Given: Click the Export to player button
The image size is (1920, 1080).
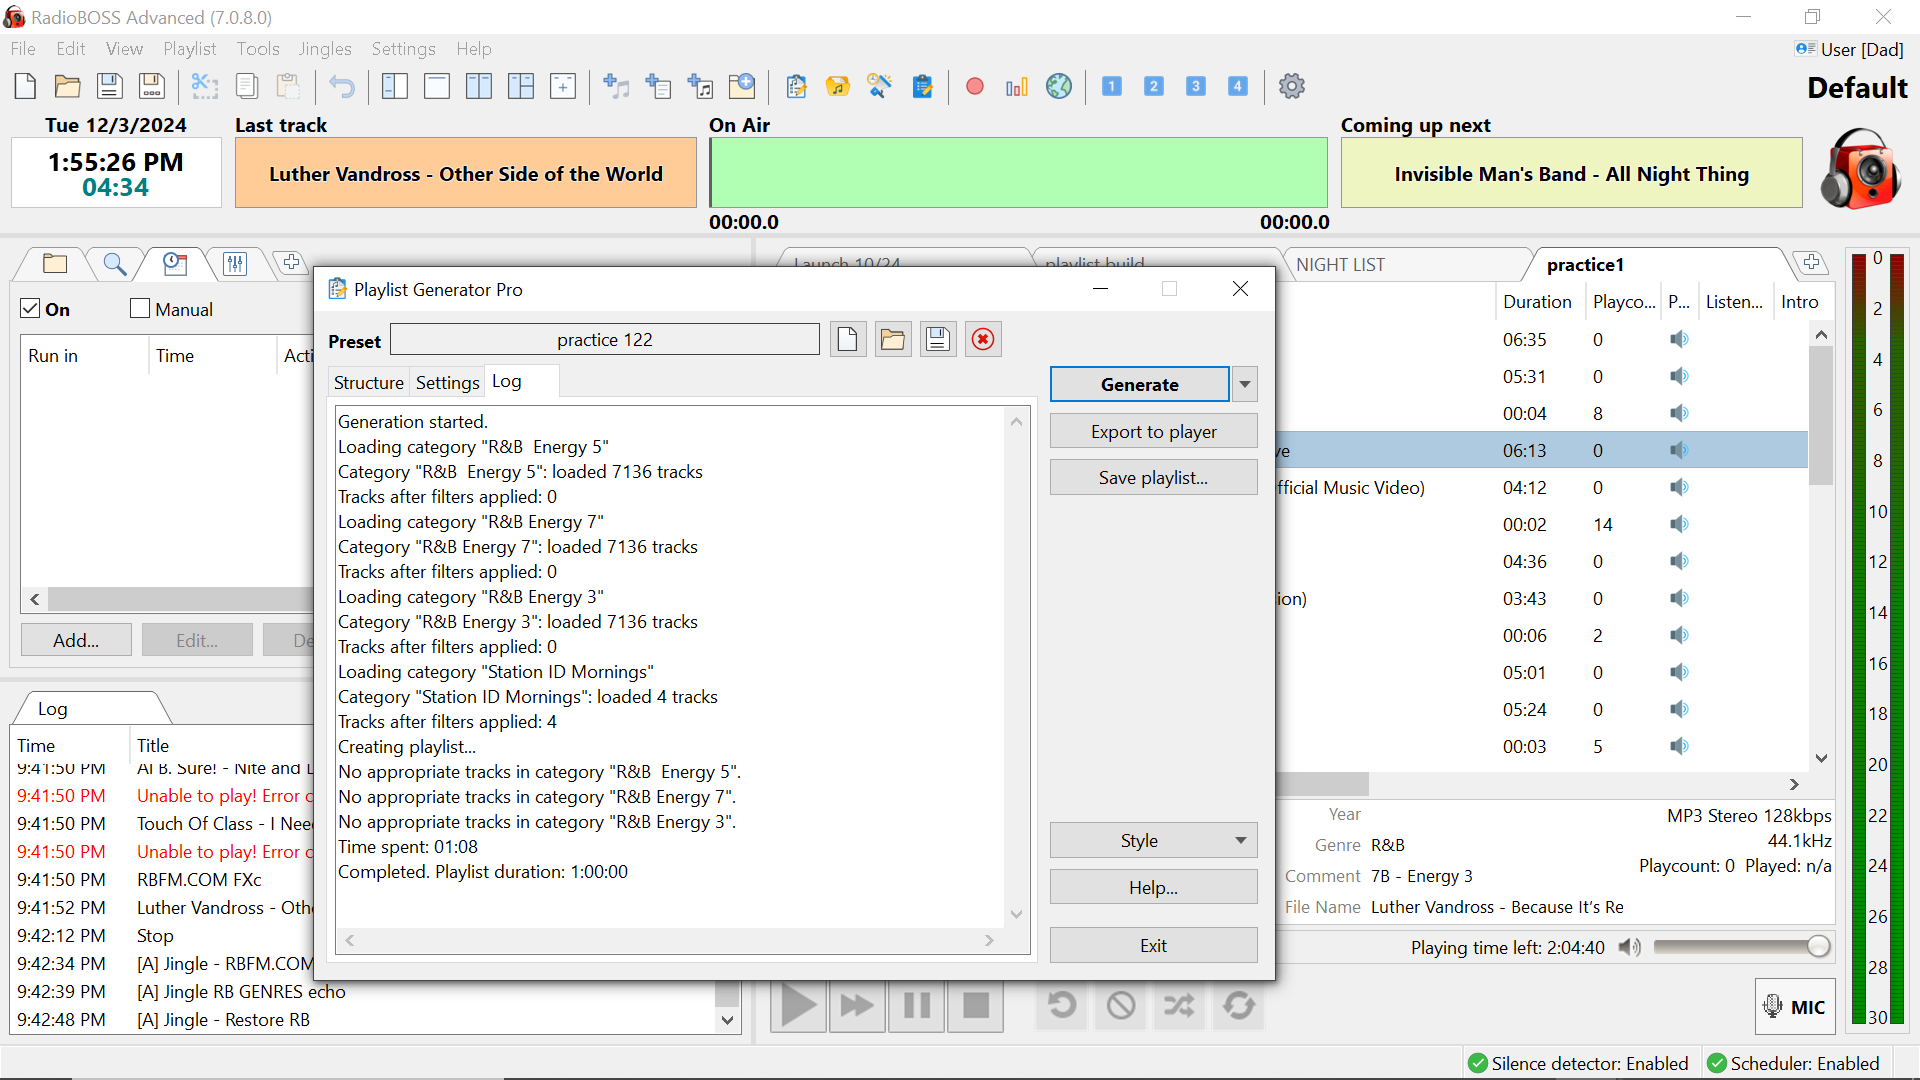Looking at the screenshot, I should coord(1153,431).
